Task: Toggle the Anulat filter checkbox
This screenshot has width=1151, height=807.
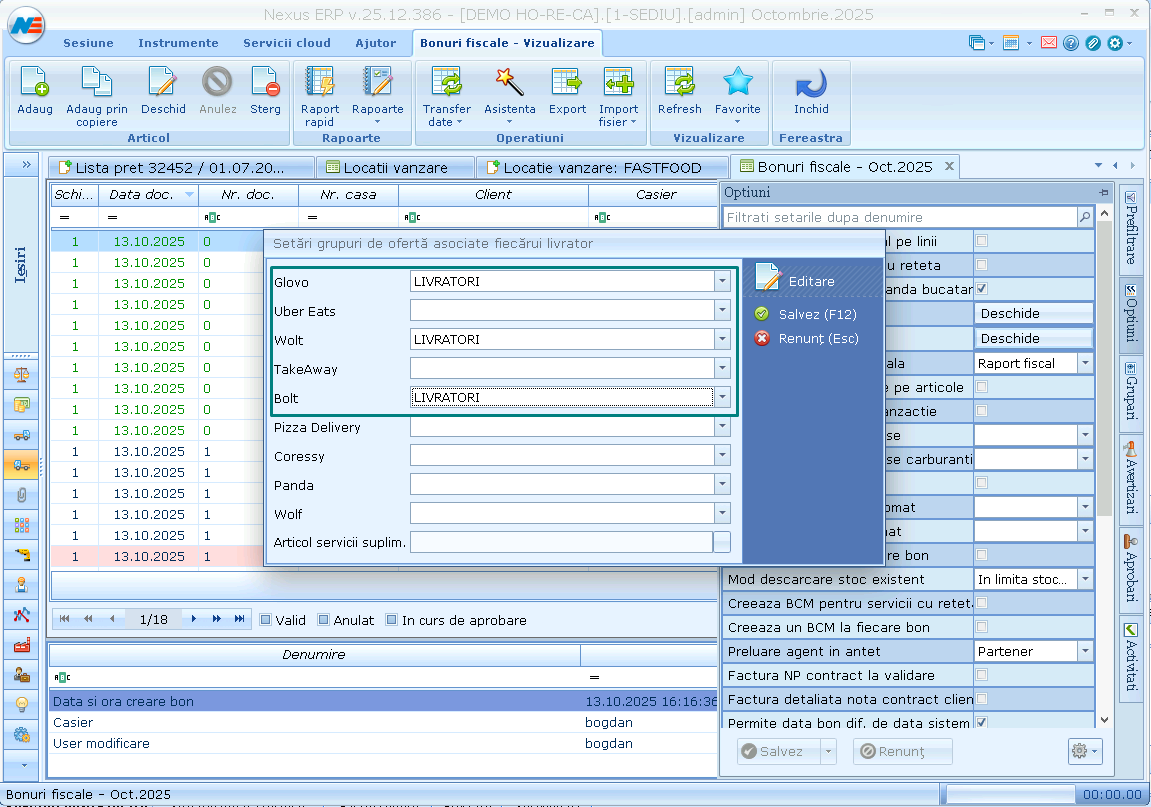Action: click(324, 620)
